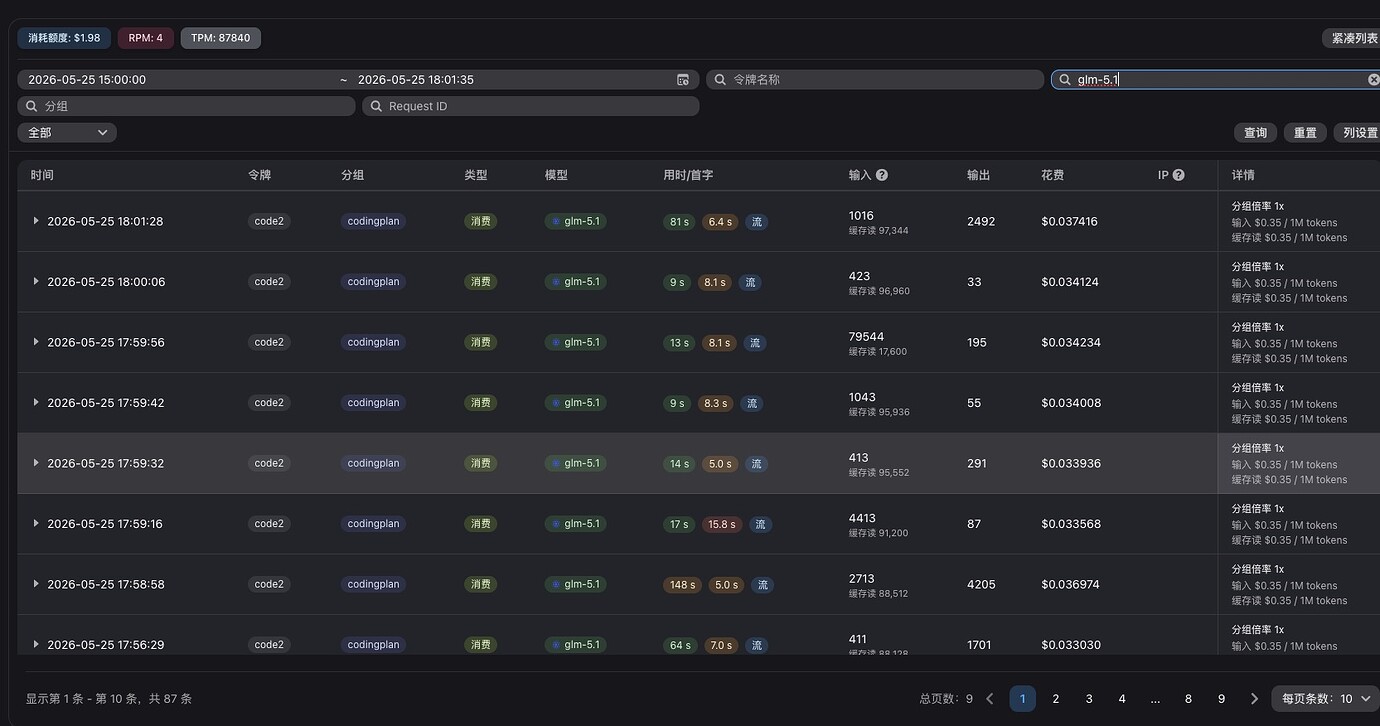1380x726 pixels.
Task: Click the pagination ellipsis
Action: click(1155, 699)
